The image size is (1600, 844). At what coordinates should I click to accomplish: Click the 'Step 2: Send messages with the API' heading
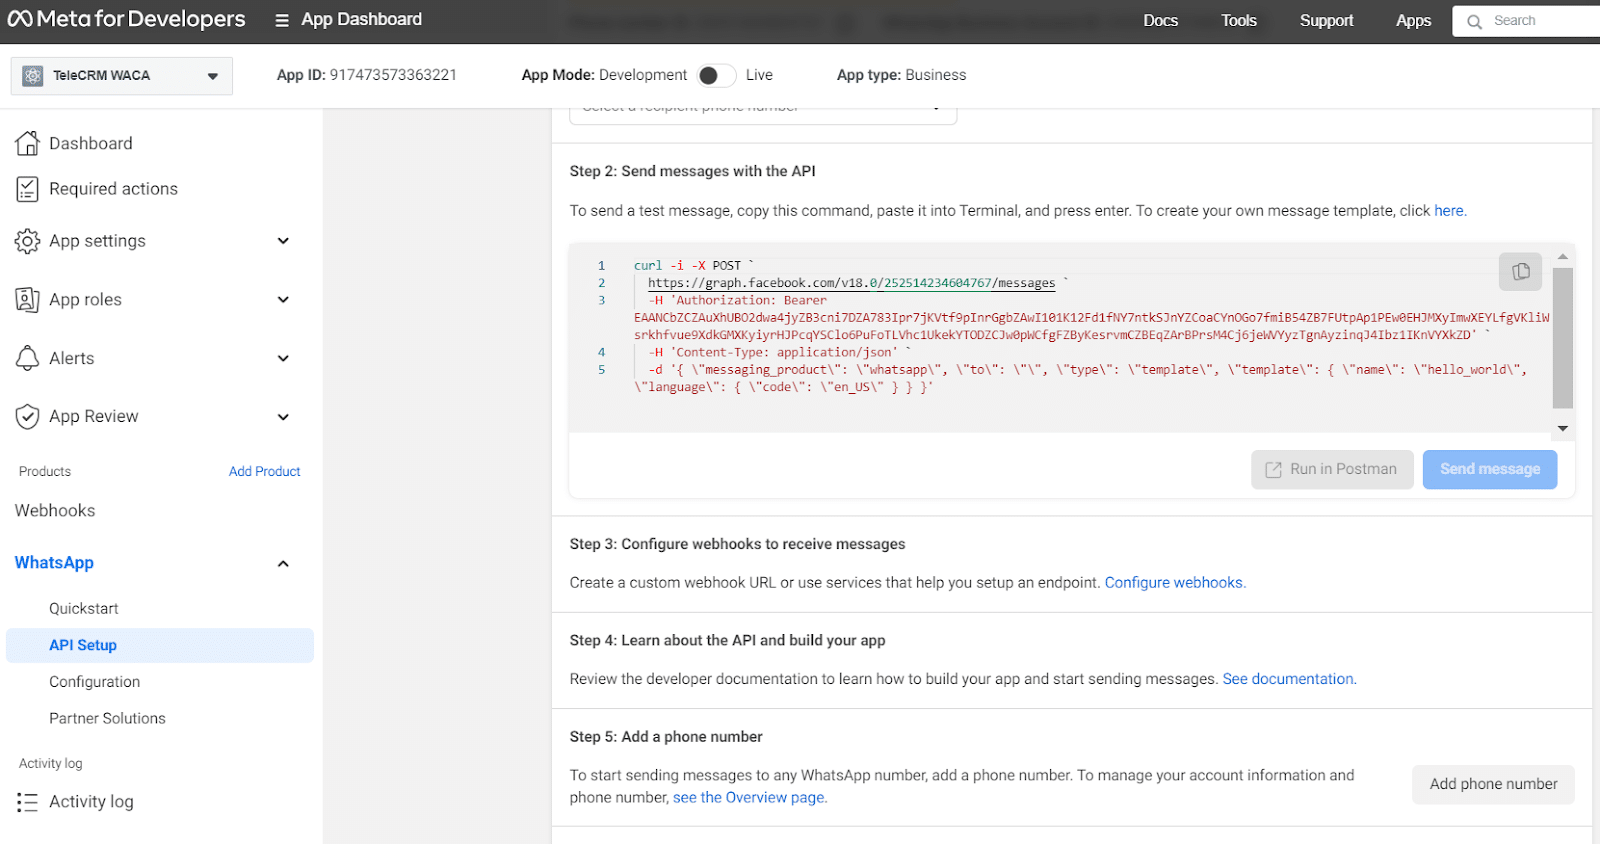pos(692,172)
